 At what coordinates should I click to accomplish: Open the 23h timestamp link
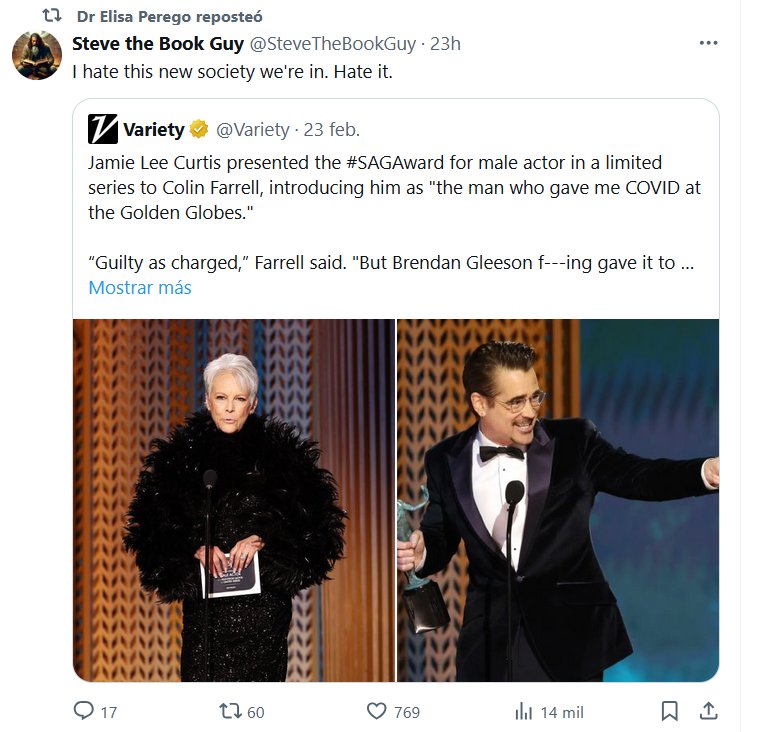[x=445, y=44]
